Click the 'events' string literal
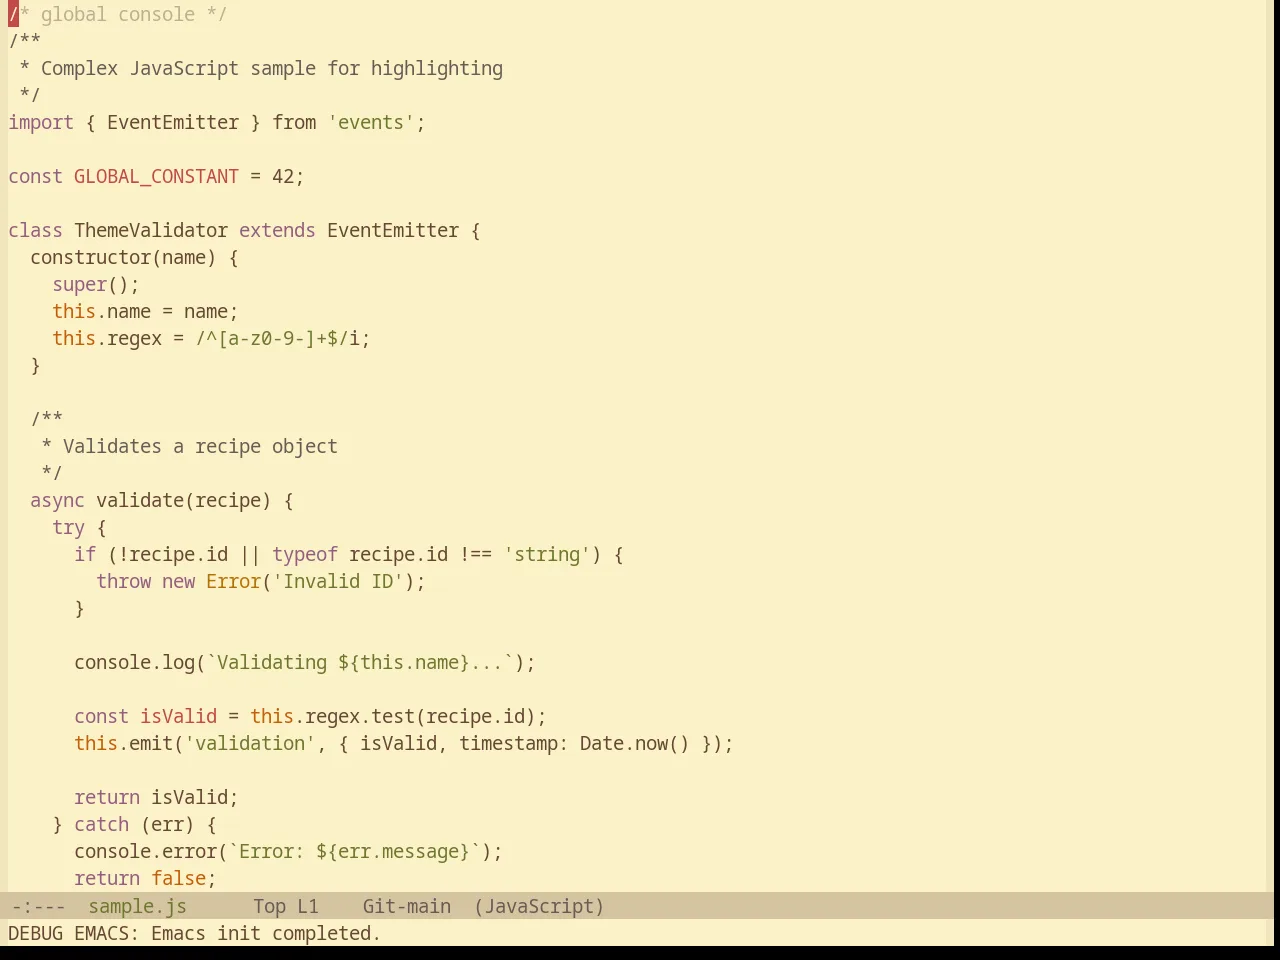 [x=371, y=122]
